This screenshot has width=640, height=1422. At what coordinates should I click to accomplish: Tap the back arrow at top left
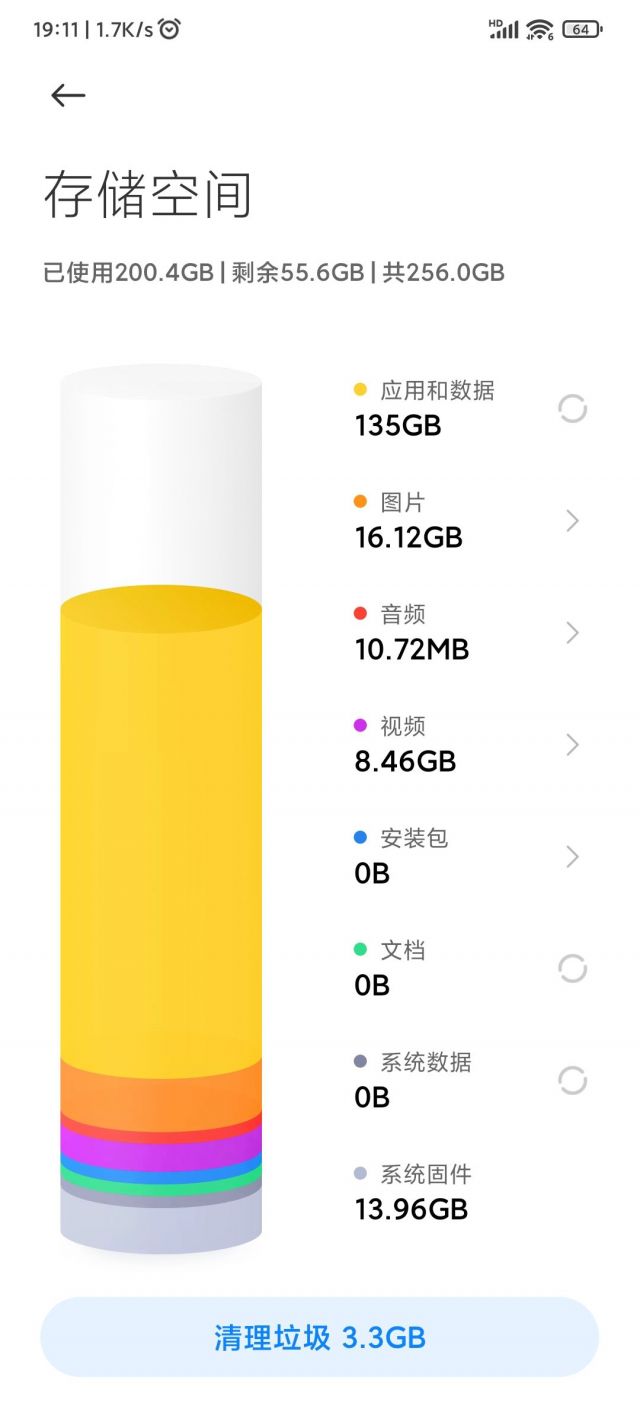[67, 94]
